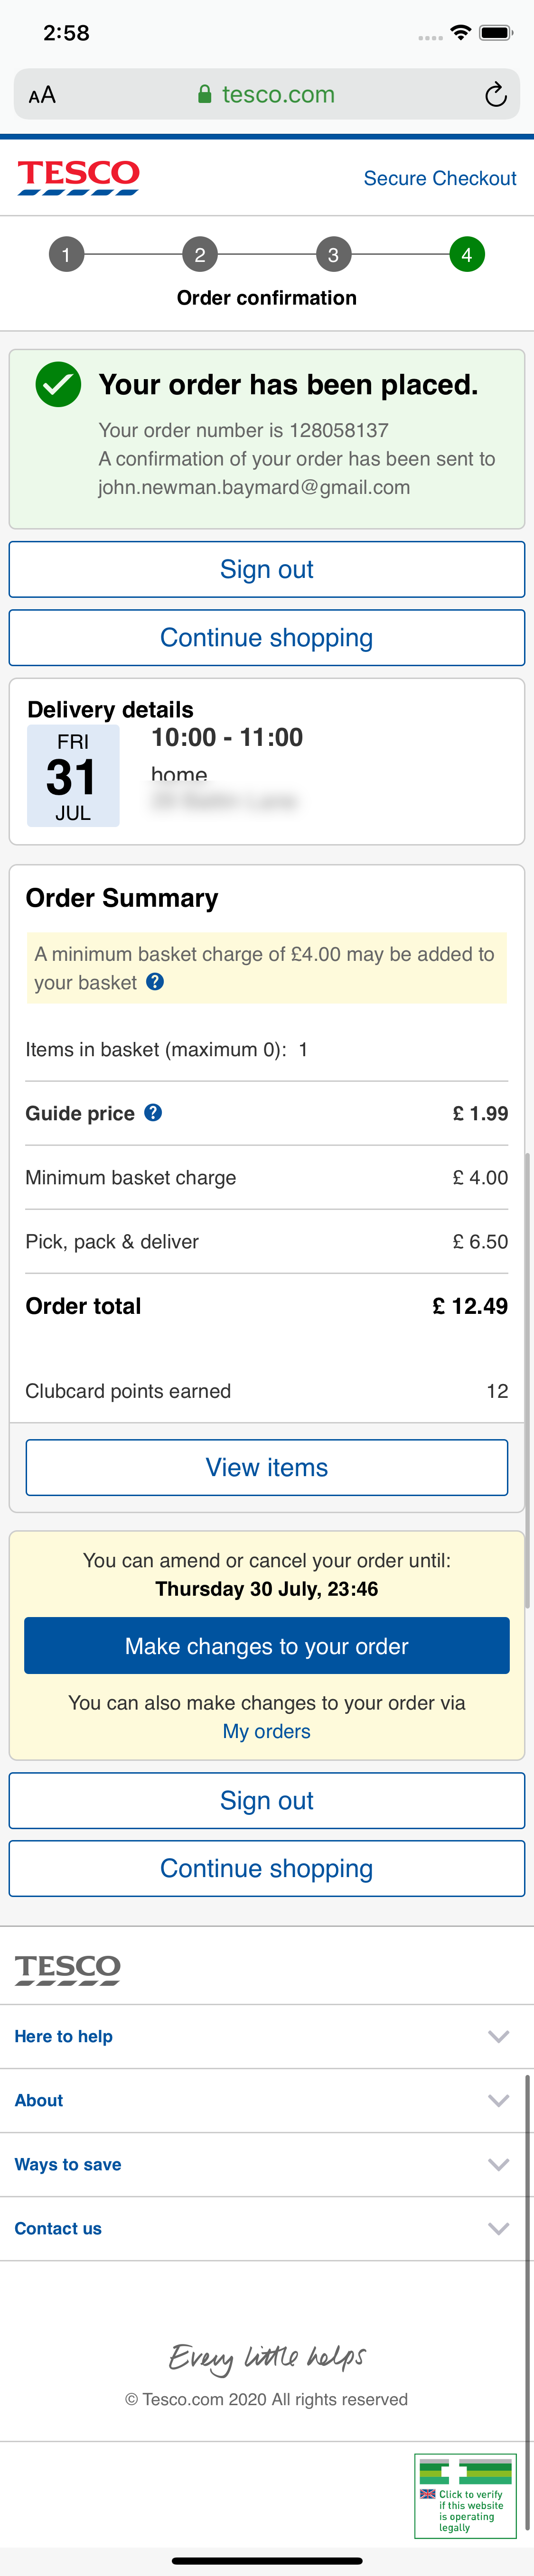Screen dimensions: 534x2576
Task: Expand the Here to help section
Action: pos(267,2036)
